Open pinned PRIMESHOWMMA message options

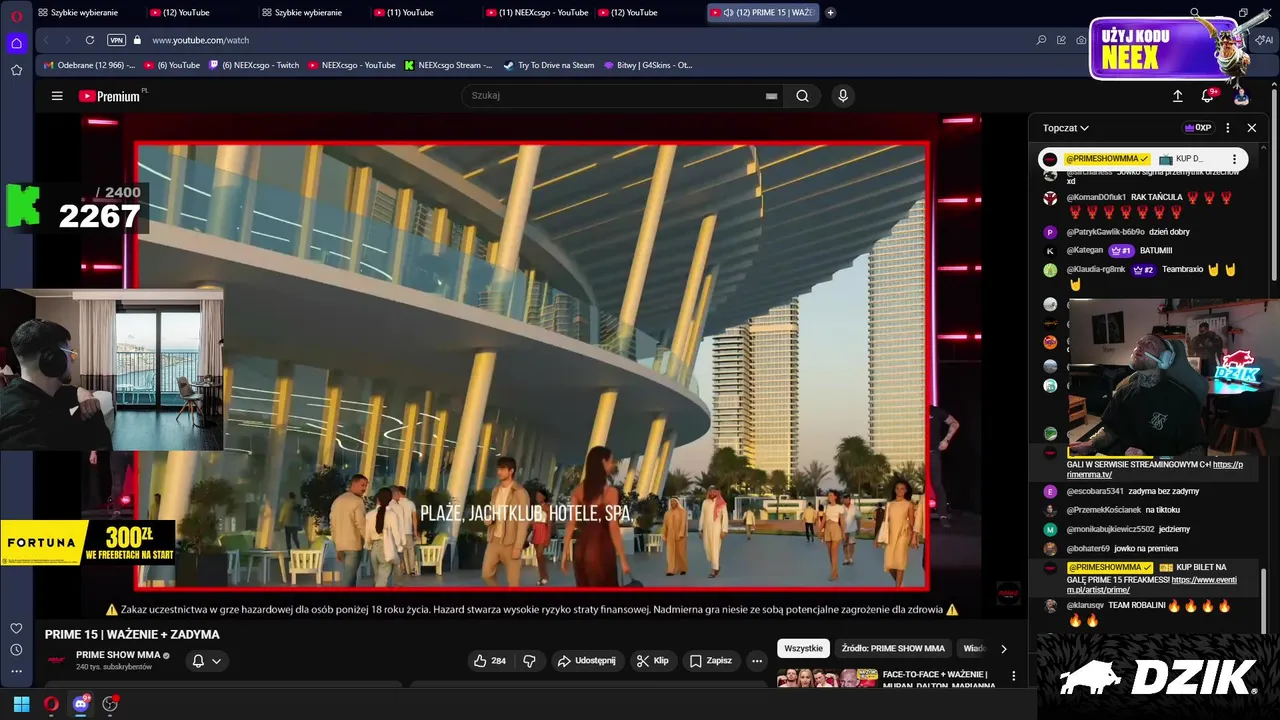(1234, 159)
